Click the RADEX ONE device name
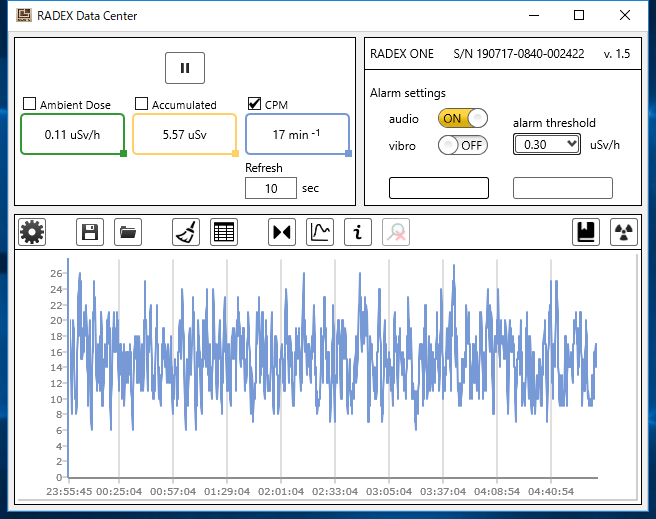656x519 pixels. tap(402, 54)
